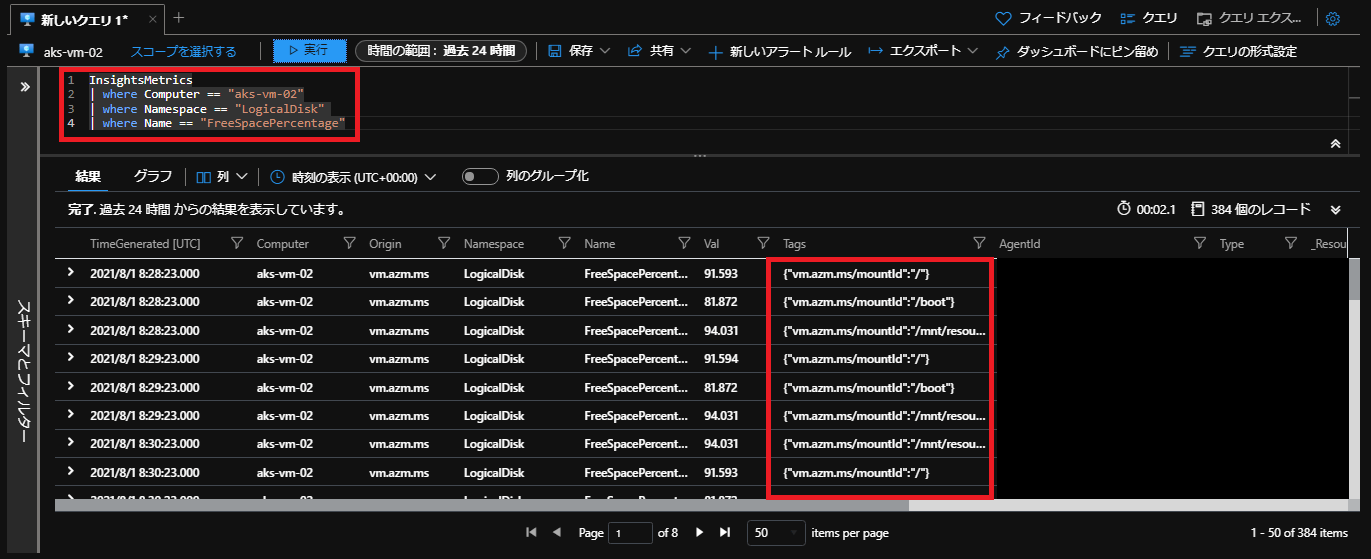Screen dimensions: 1371x559
Task: Expand the スキーマとフィルター side panel
Action: 25,87
